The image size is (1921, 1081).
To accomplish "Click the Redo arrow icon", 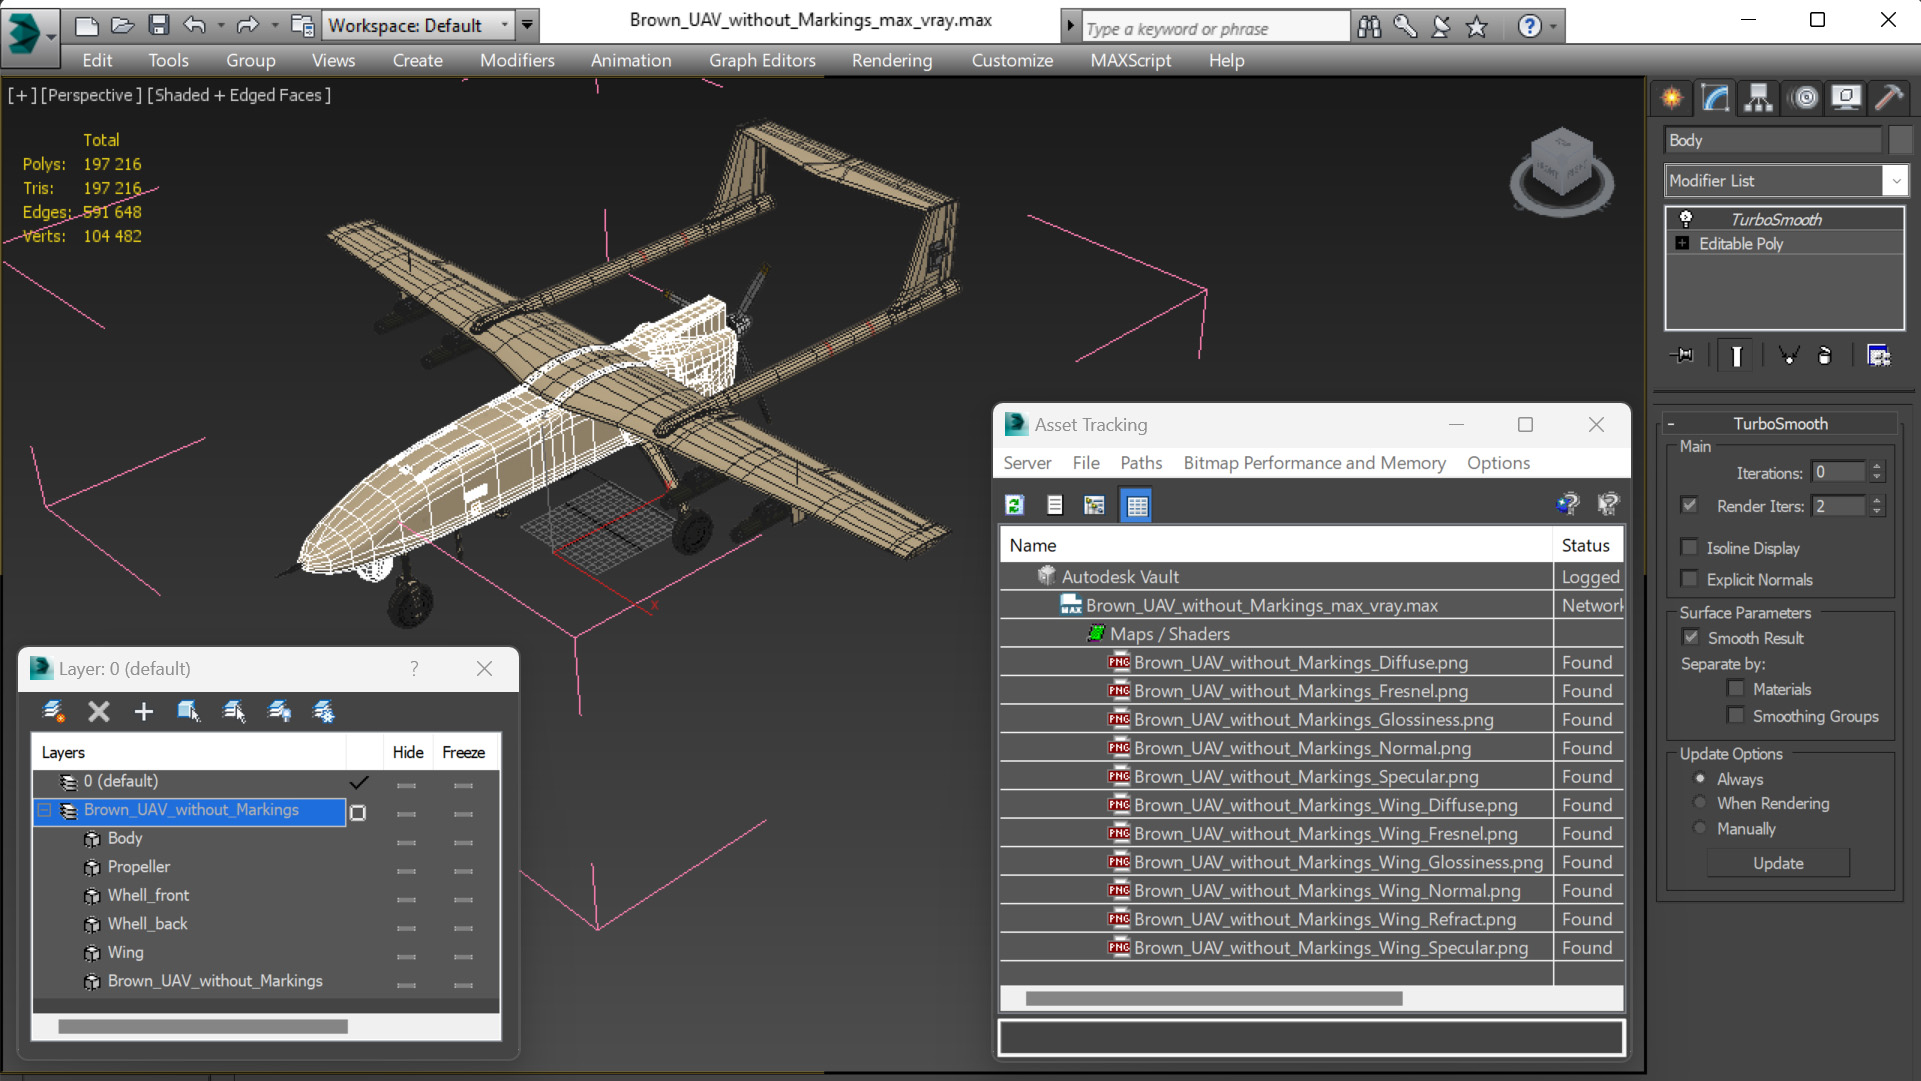I will tap(247, 25).
